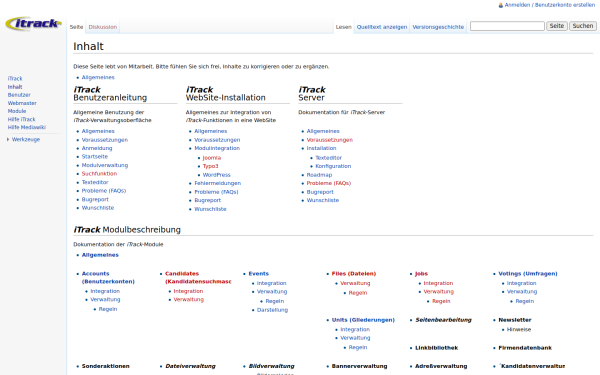Open the Jobs module link

pyautogui.click(x=421, y=274)
